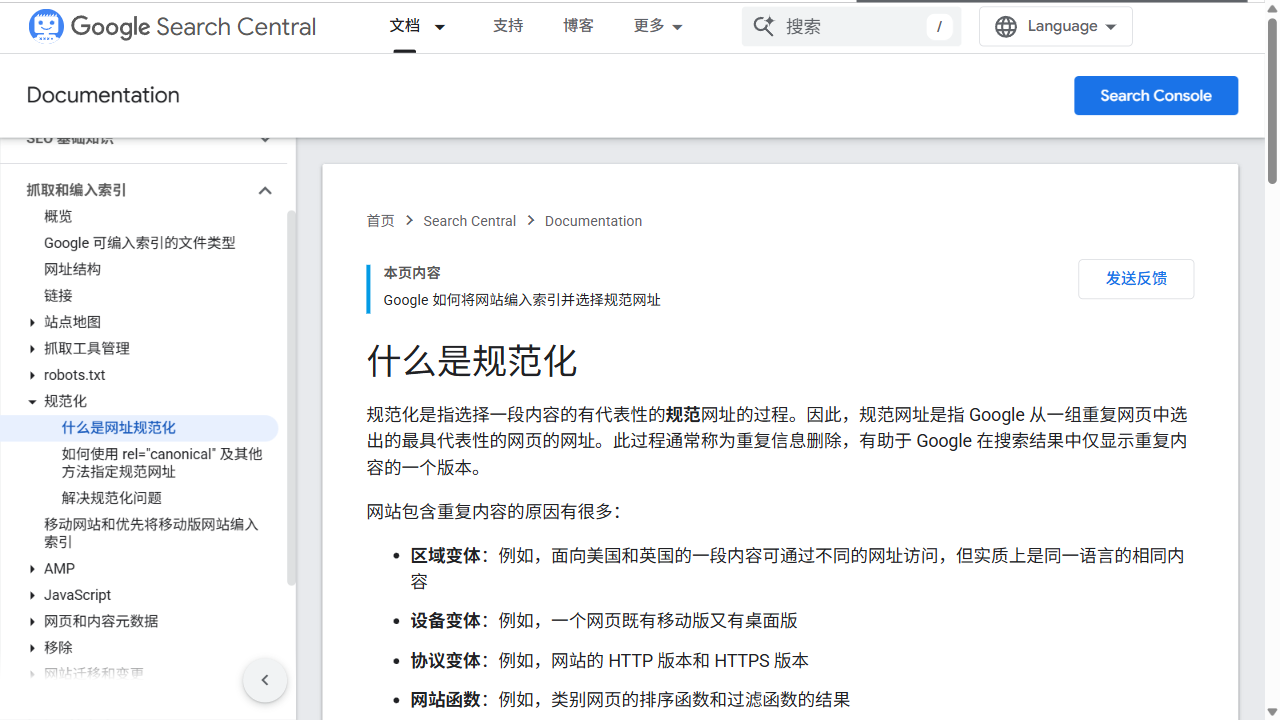Screen dimensions: 1280x720
Task: Collapse the sidebar using the left chevron button
Action: pos(264,679)
